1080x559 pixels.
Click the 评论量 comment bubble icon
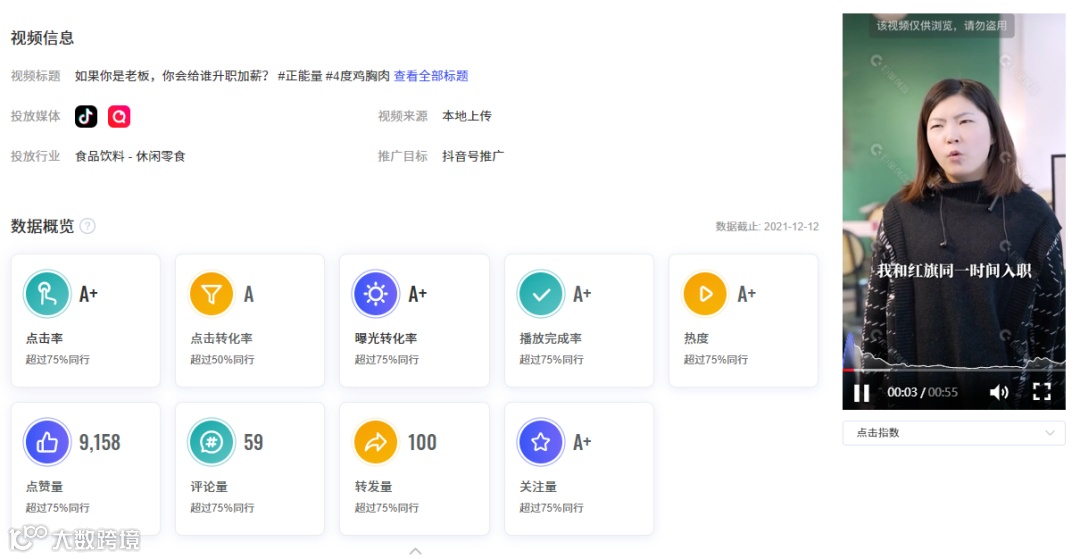point(211,442)
